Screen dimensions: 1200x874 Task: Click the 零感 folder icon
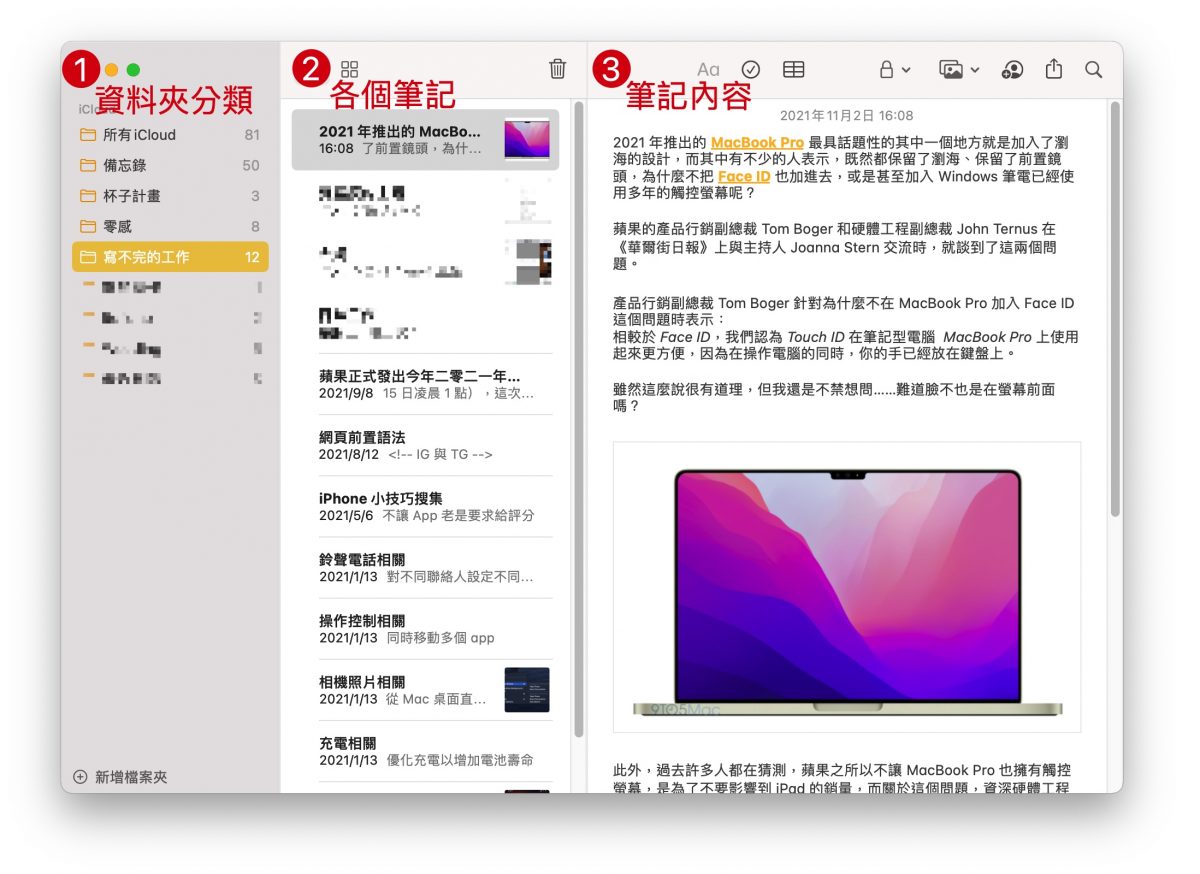coord(88,226)
